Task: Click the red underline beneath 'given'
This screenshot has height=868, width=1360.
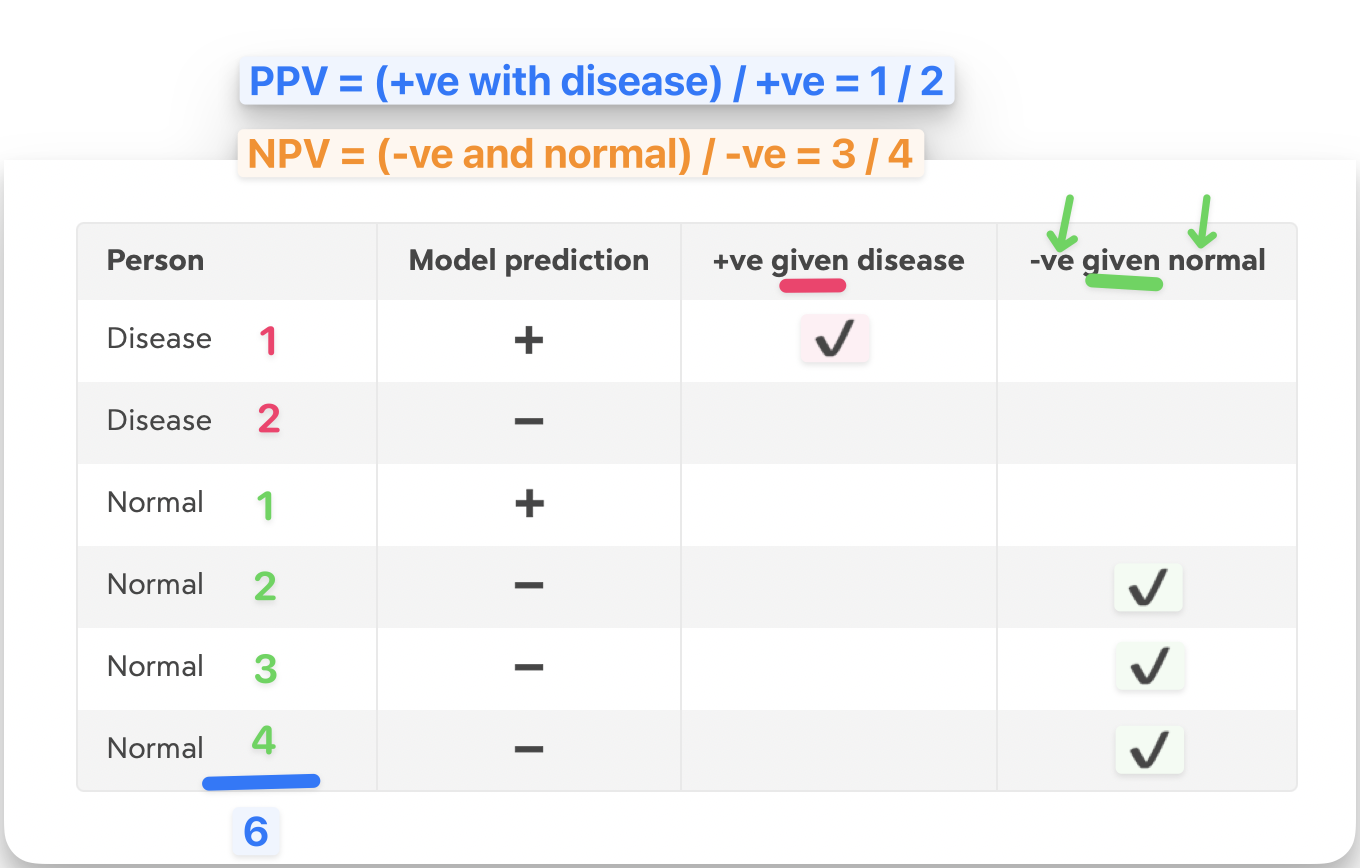Action: coord(812,286)
